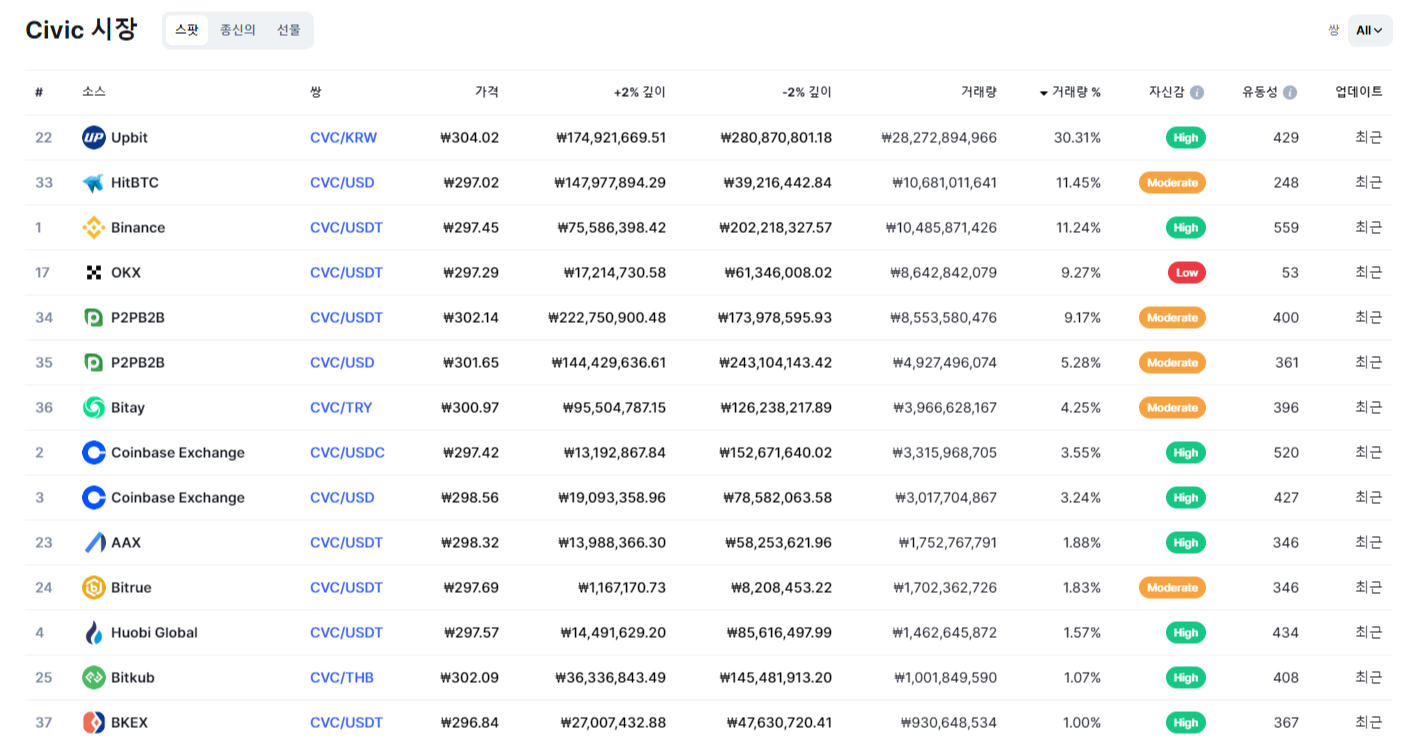Sort by the 거래량 column header
This screenshot has height=742, width=1413.
[979, 92]
